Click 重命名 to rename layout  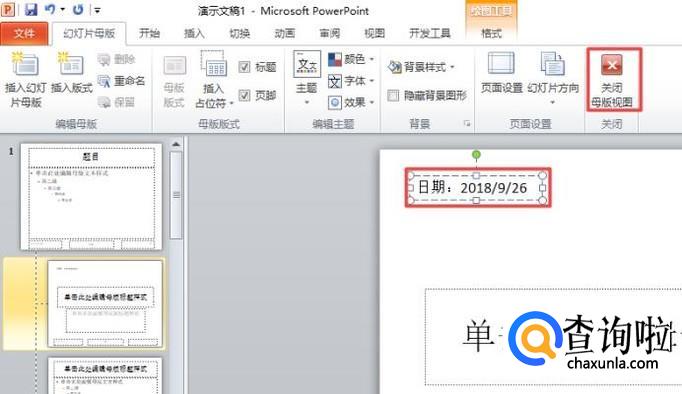(x=121, y=81)
